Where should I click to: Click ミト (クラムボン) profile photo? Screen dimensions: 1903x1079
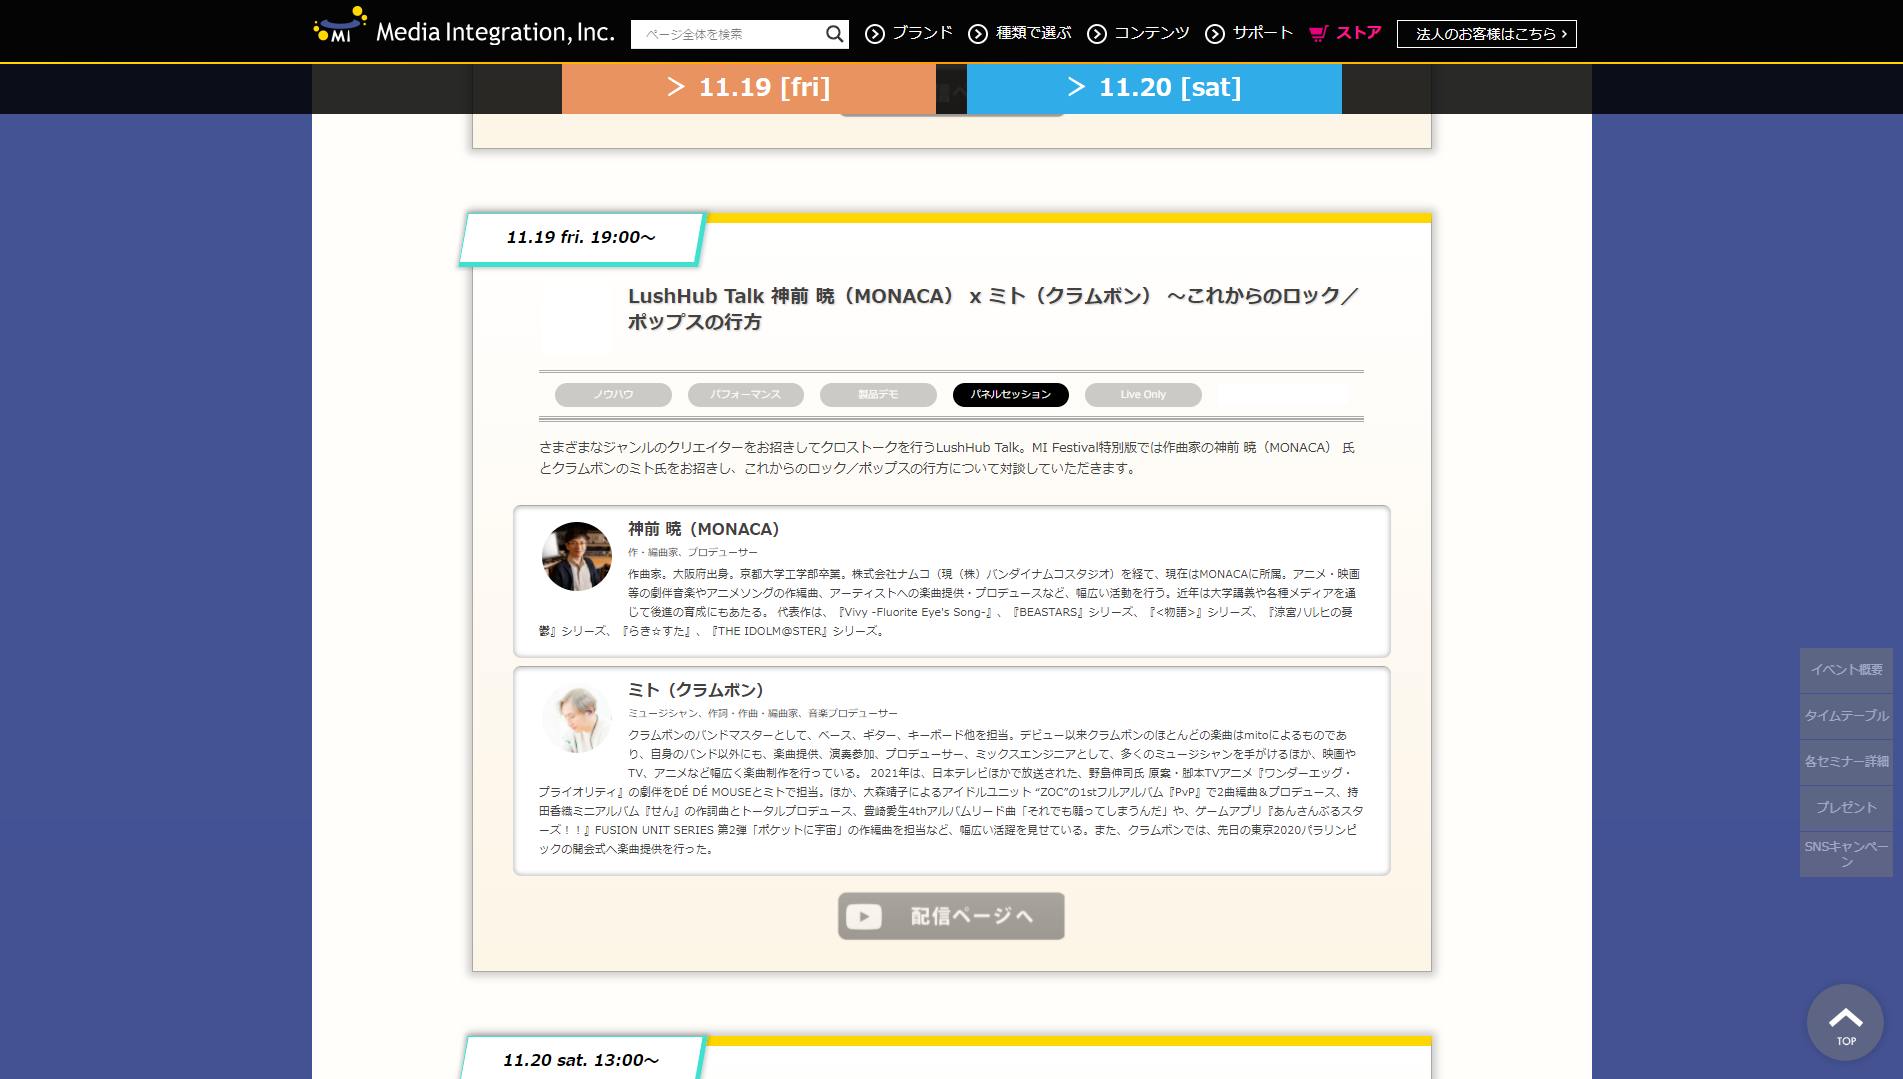tap(577, 718)
